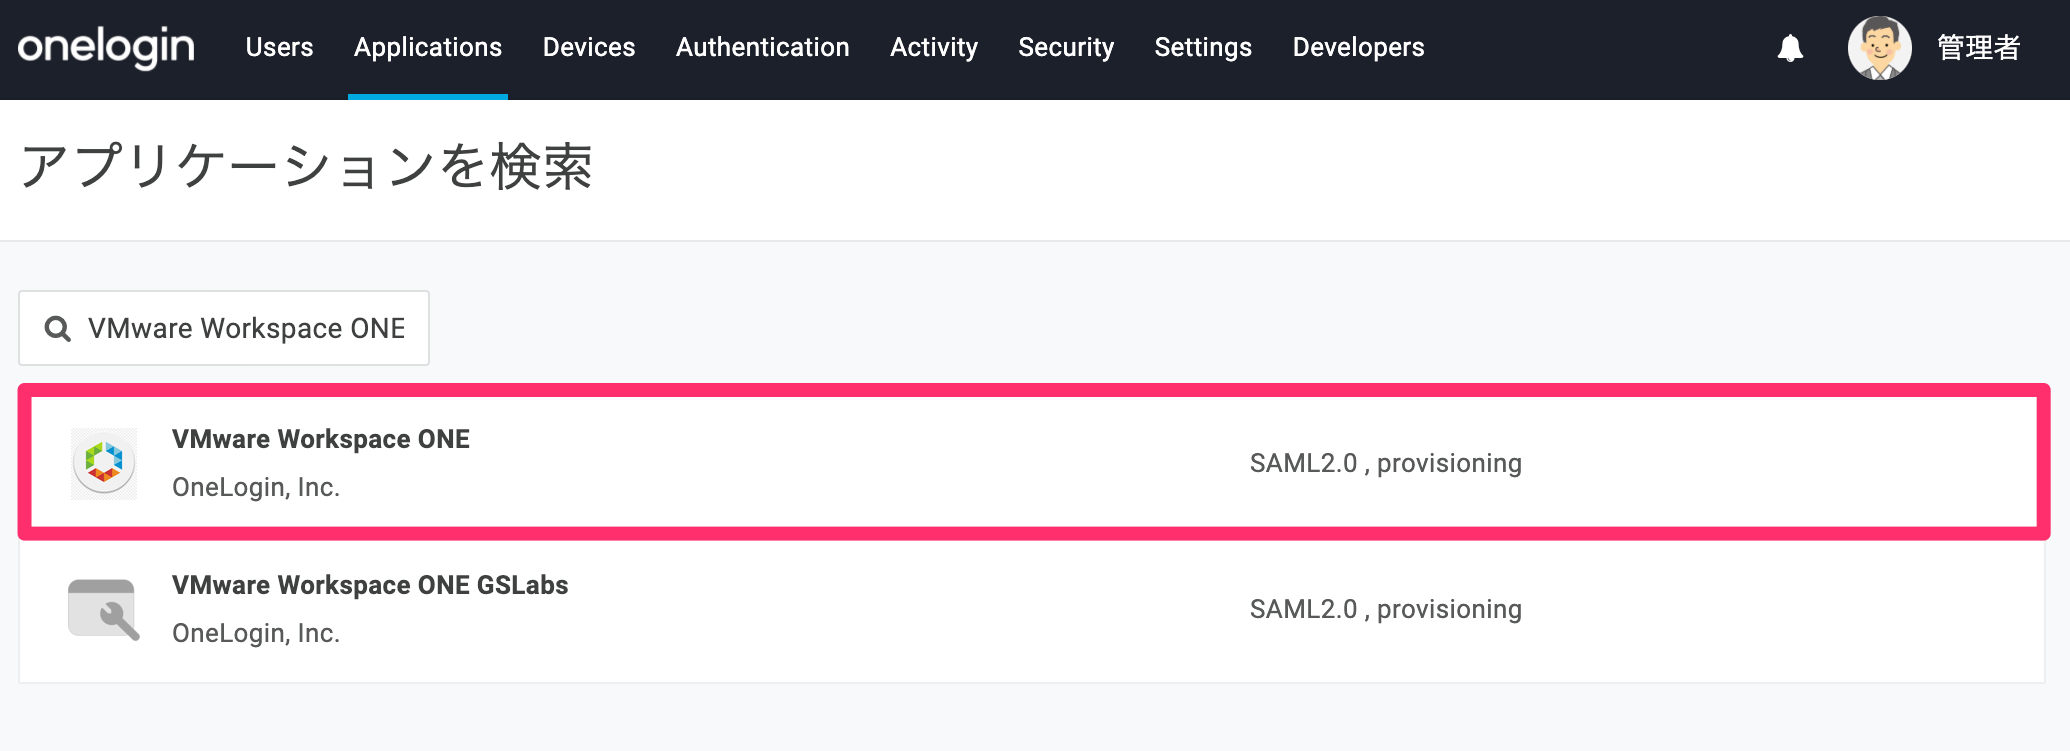Click the search magnifier icon
The height and width of the screenshot is (751, 2070).
pyautogui.click(x=58, y=328)
